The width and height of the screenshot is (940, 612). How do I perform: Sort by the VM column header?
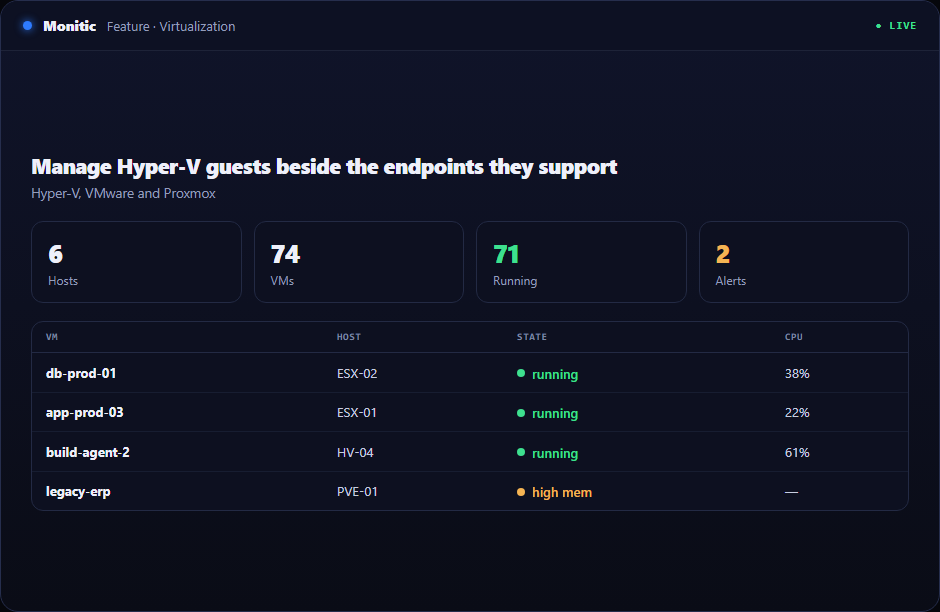pos(52,337)
